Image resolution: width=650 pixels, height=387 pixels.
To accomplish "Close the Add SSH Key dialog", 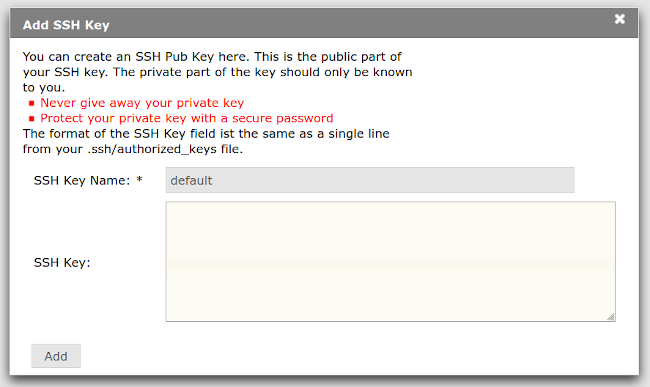I will pos(619,19).
